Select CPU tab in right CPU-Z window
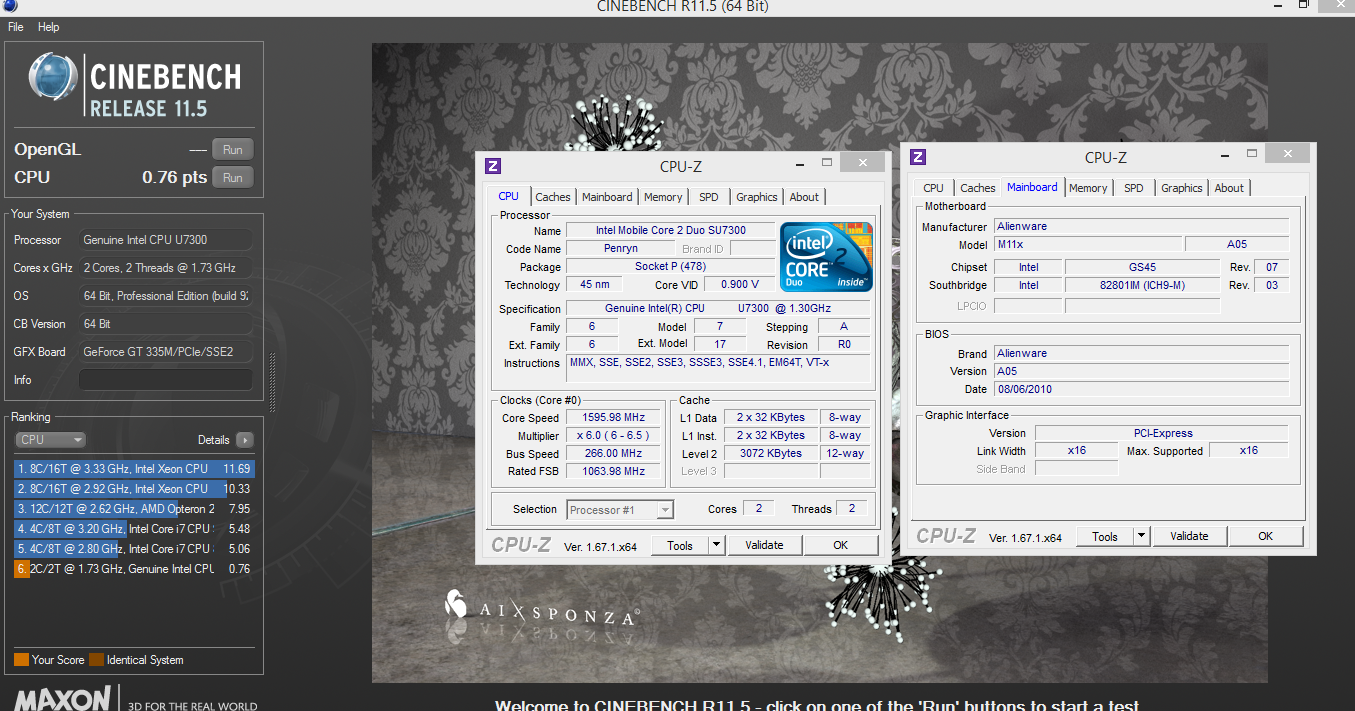The height and width of the screenshot is (711, 1355). (933, 188)
